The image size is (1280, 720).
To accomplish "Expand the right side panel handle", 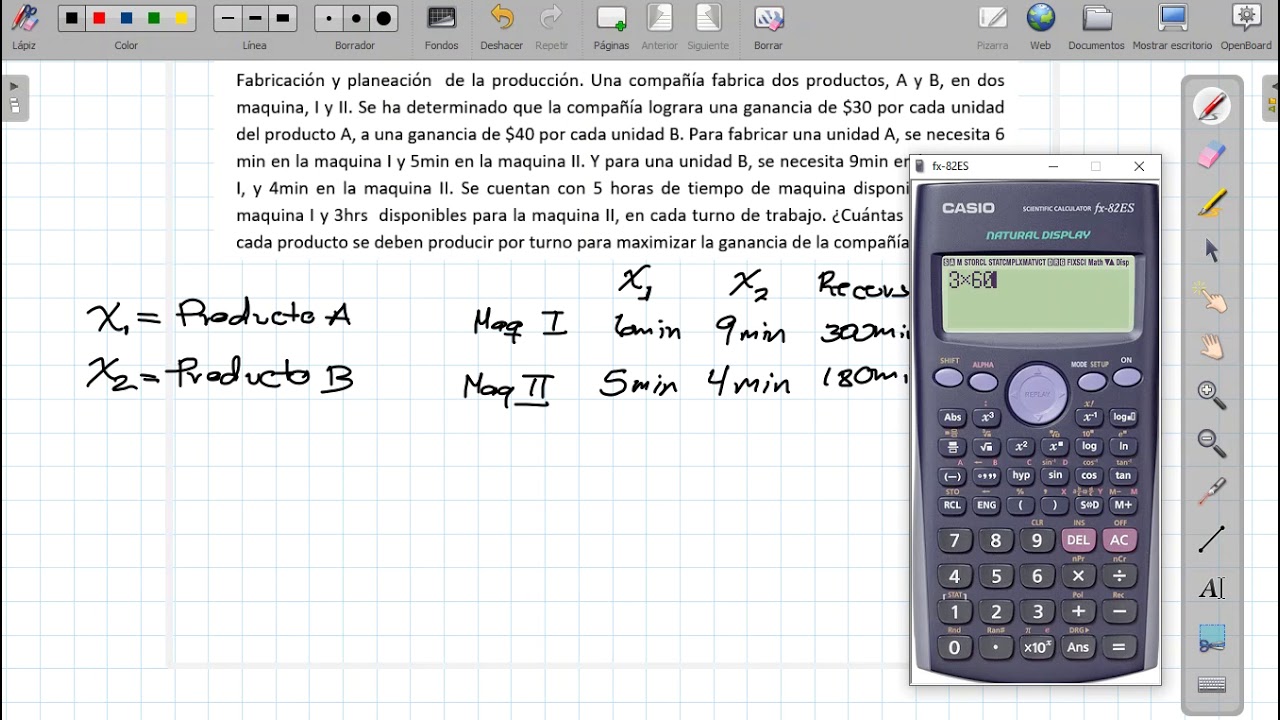I will point(1272,98).
